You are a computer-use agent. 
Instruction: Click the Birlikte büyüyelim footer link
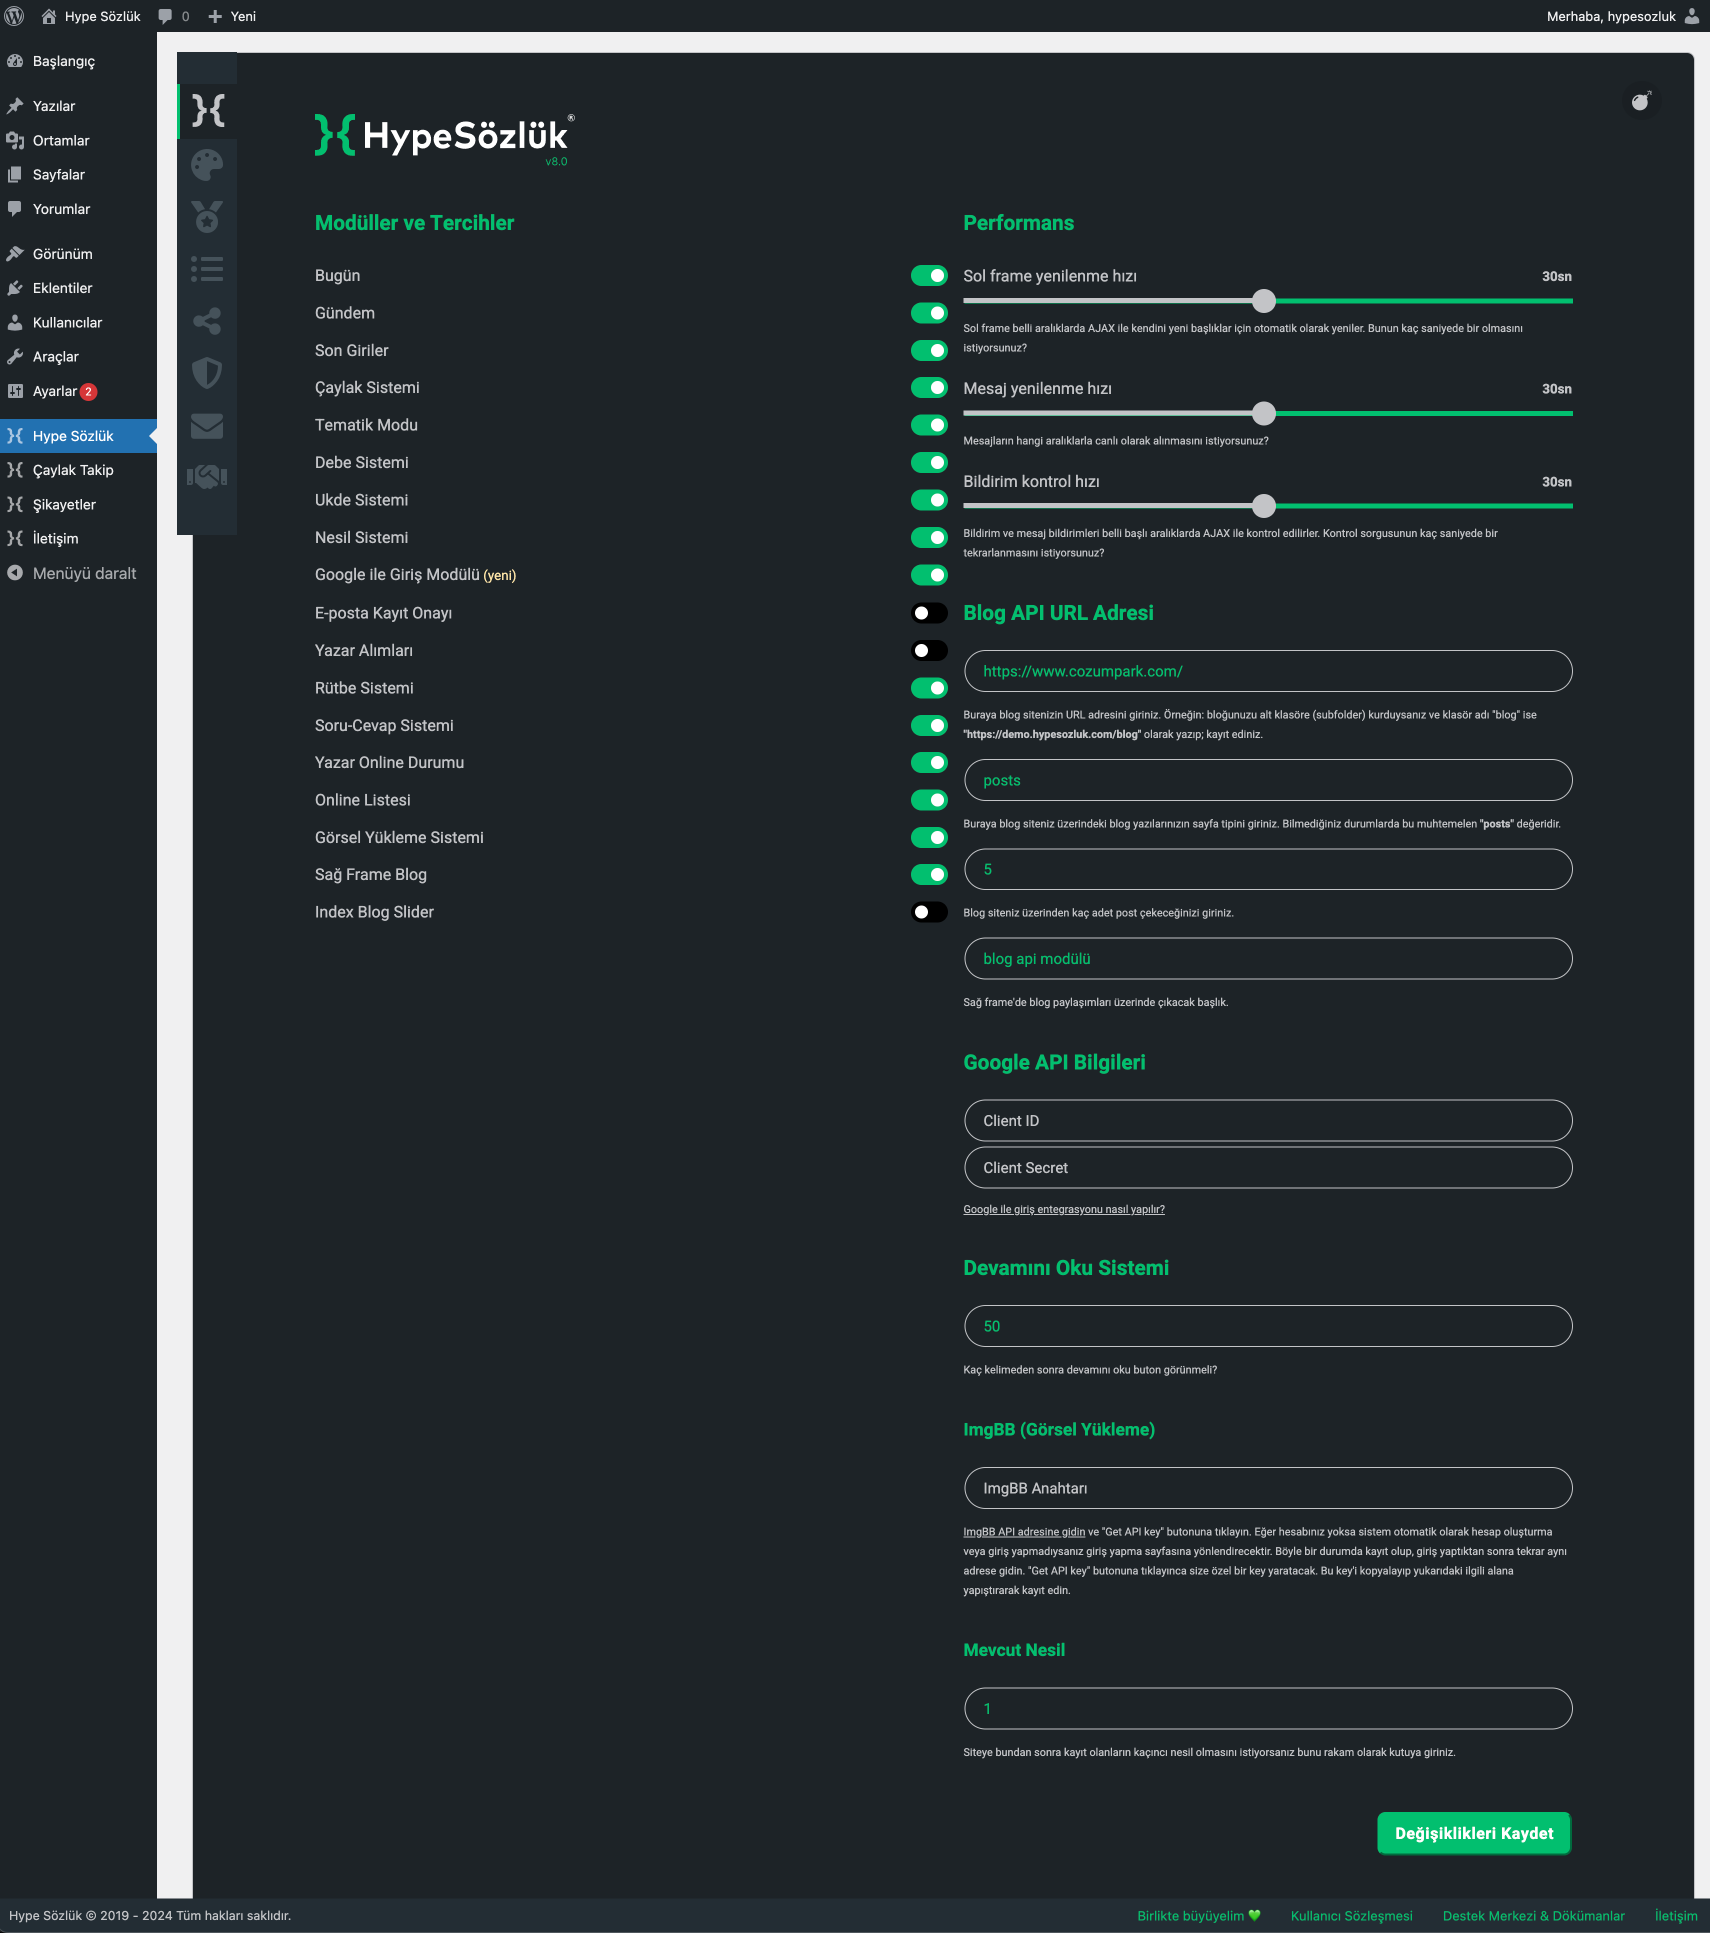(1198, 1916)
